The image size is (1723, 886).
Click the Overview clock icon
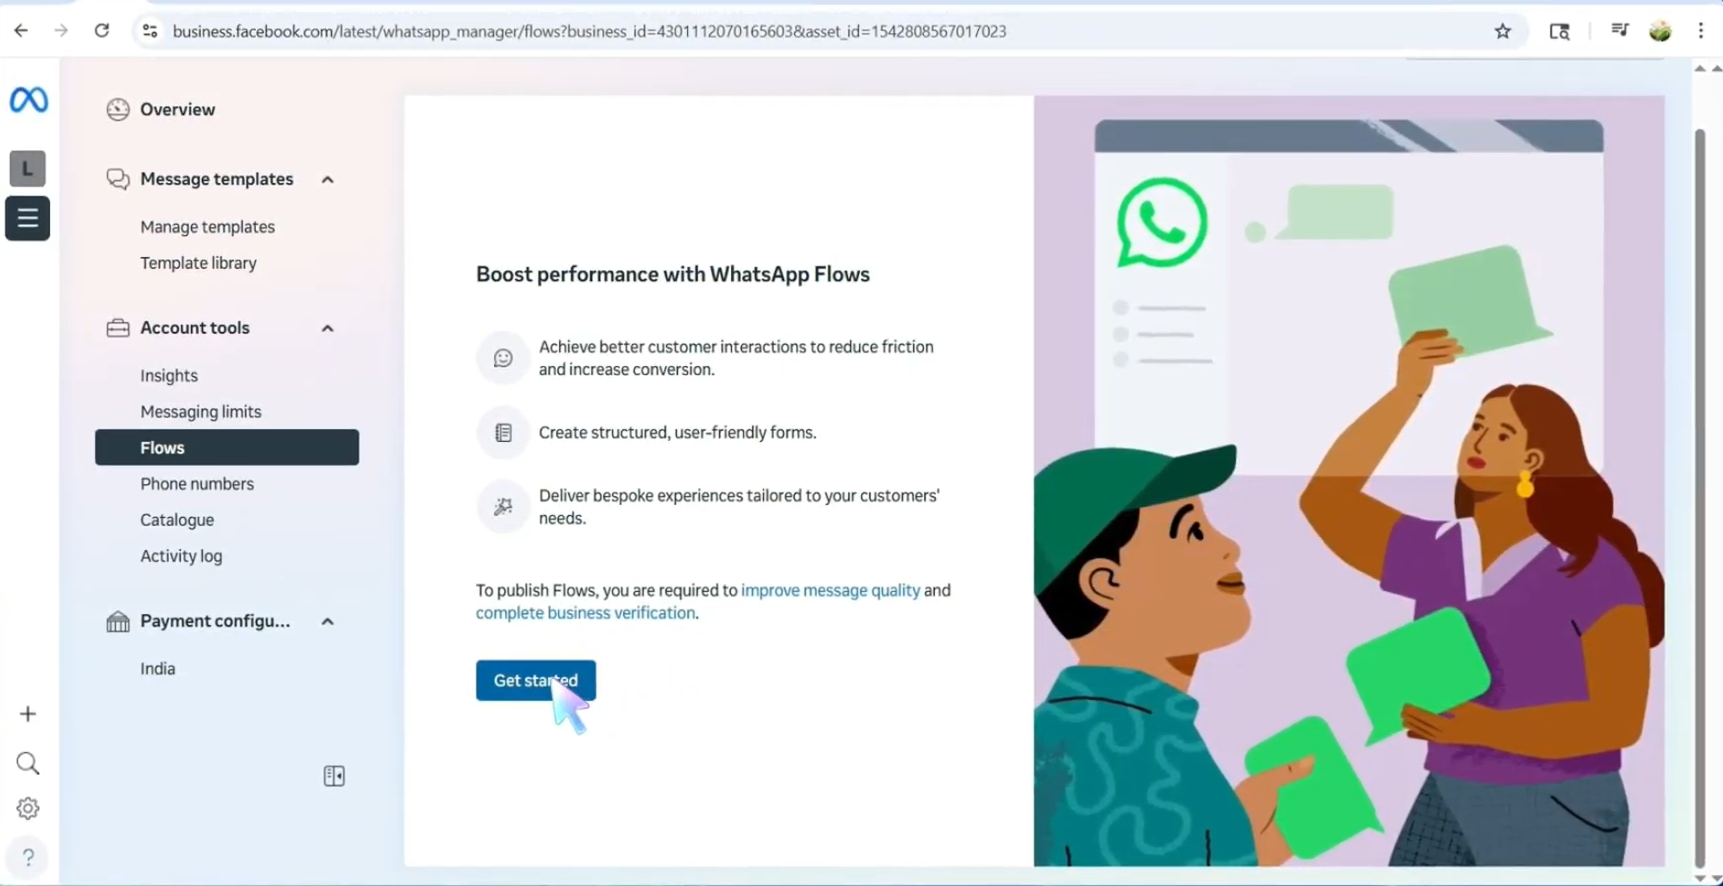coord(118,110)
